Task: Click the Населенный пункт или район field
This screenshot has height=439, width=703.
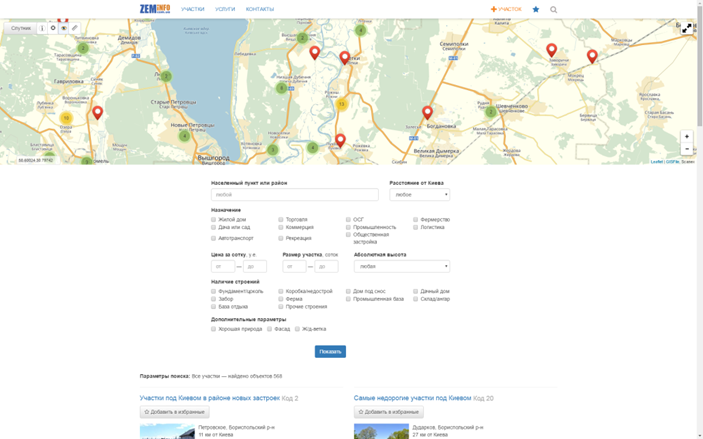Action: (294, 195)
